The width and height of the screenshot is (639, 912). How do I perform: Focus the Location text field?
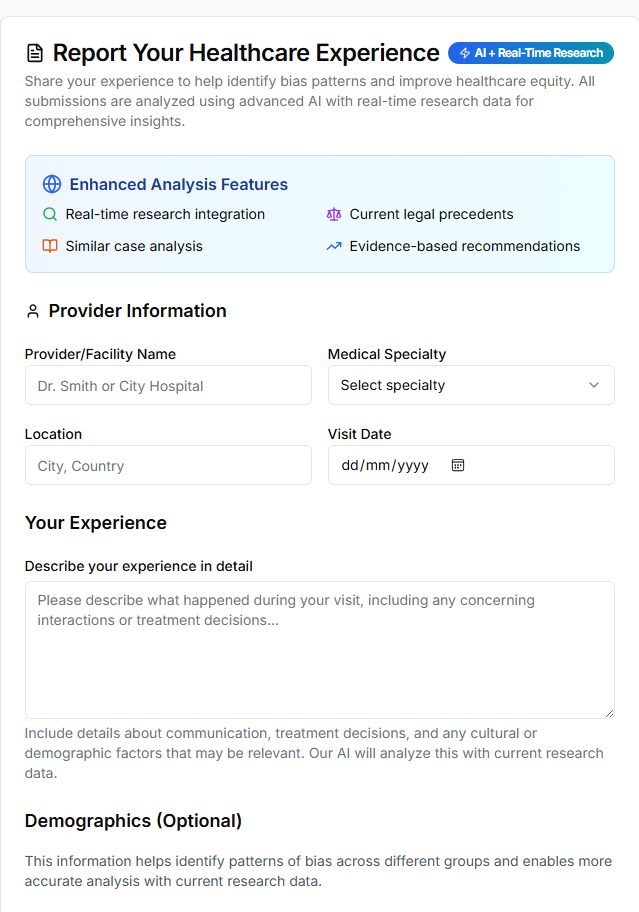[168, 465]
